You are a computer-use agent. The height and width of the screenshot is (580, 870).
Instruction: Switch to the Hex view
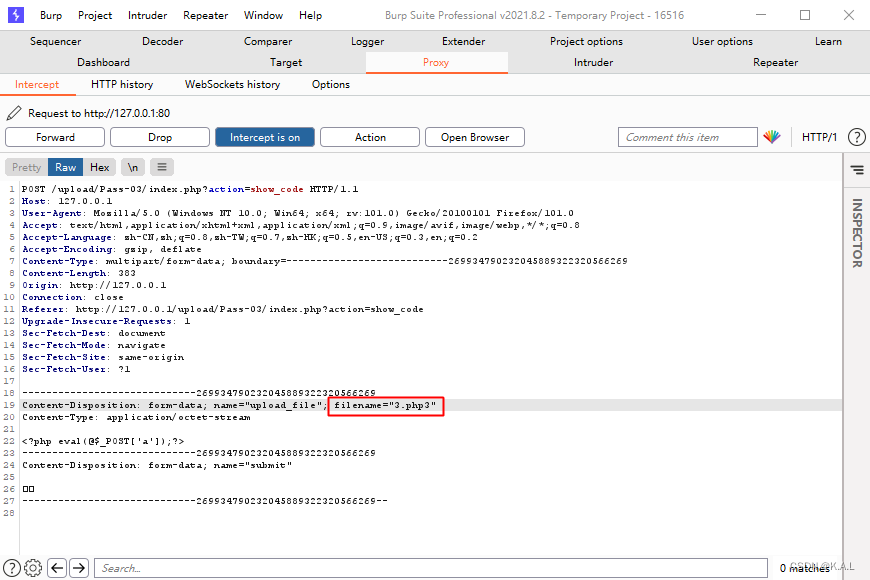point(100,167)
